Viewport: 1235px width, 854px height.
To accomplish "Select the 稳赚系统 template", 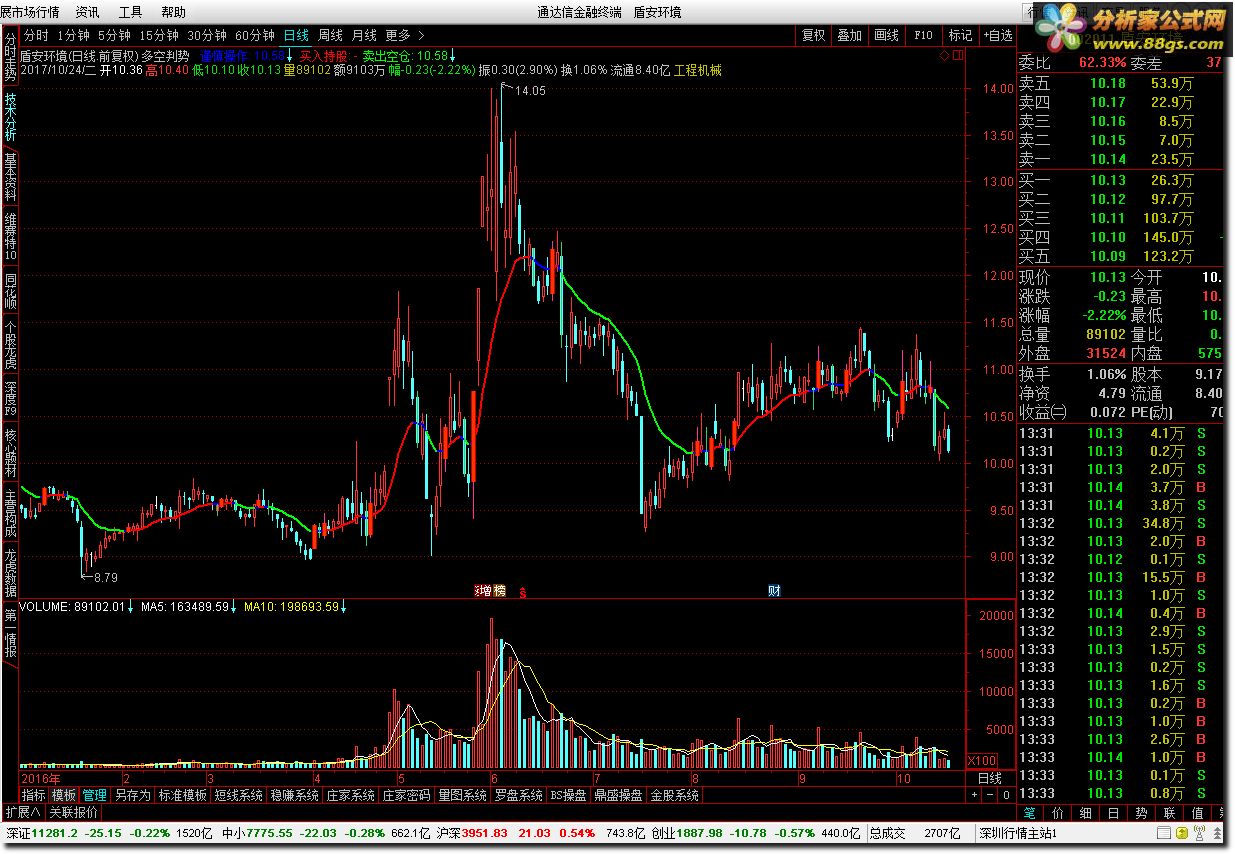I will coord(294,795).
